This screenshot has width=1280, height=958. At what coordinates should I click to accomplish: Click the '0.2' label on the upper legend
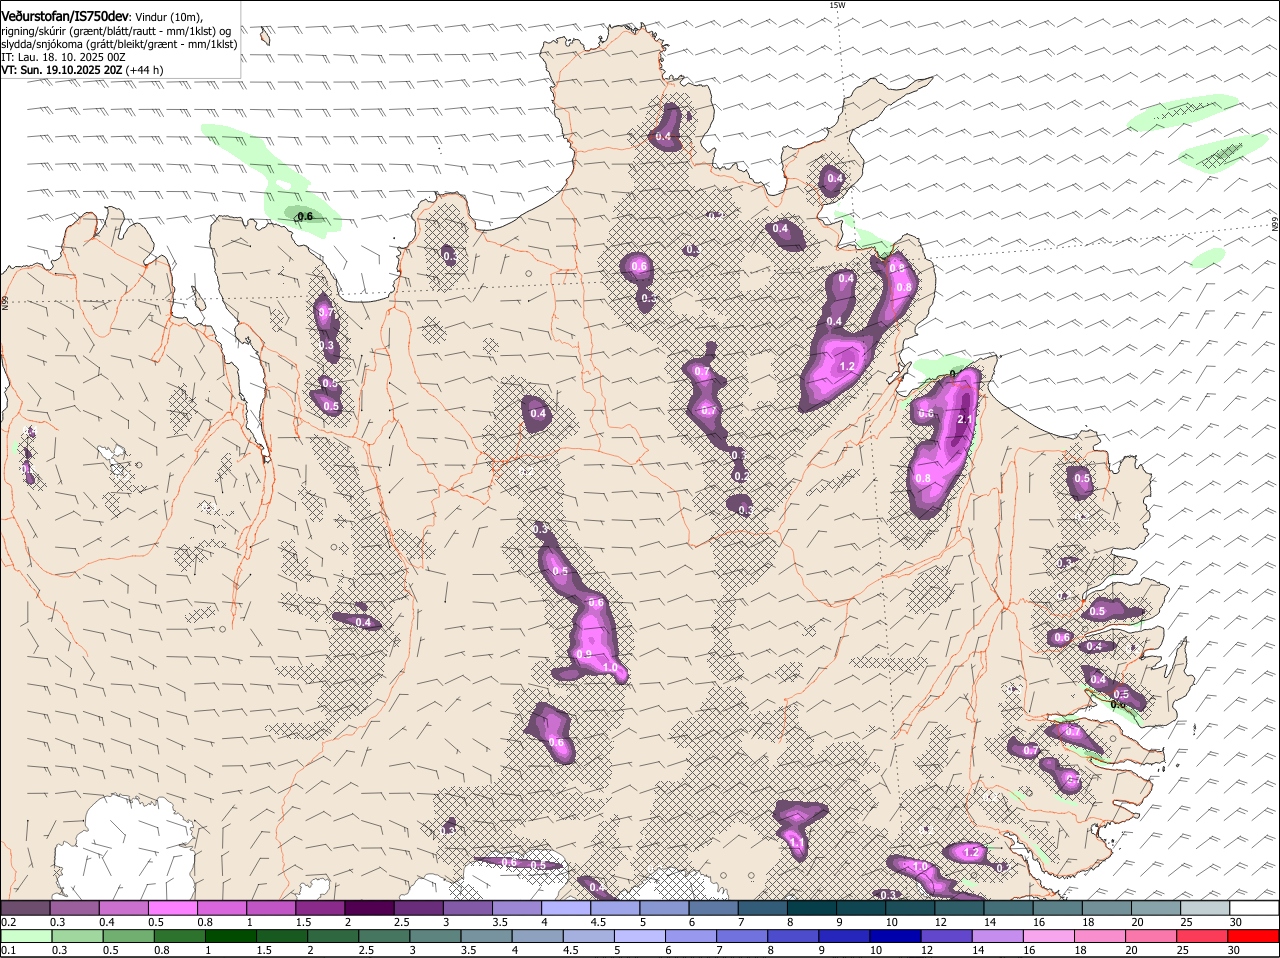(x=9, y=922)
